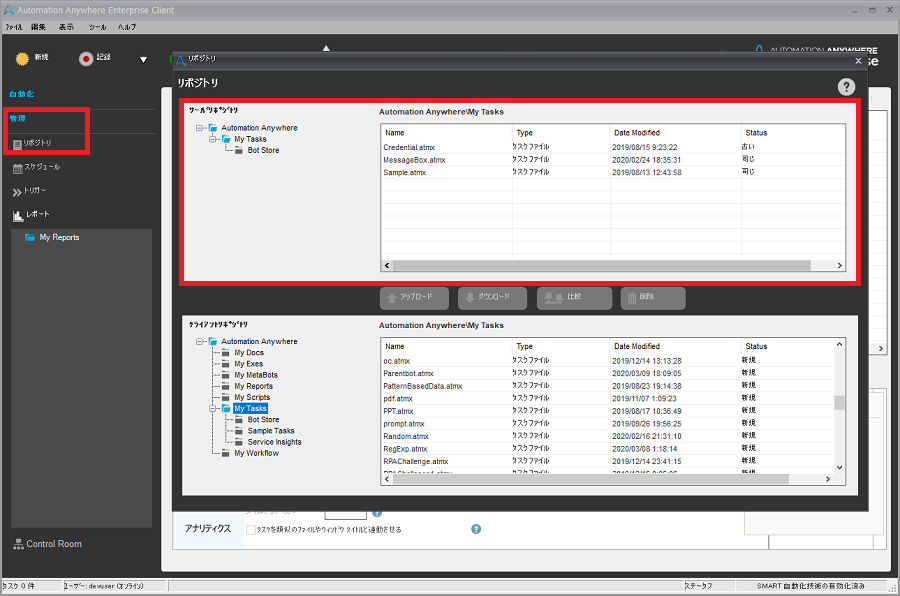The height and width of the screenshot is (596, 900).
Task: Open the ファイル menu
Action: [13, 27]
